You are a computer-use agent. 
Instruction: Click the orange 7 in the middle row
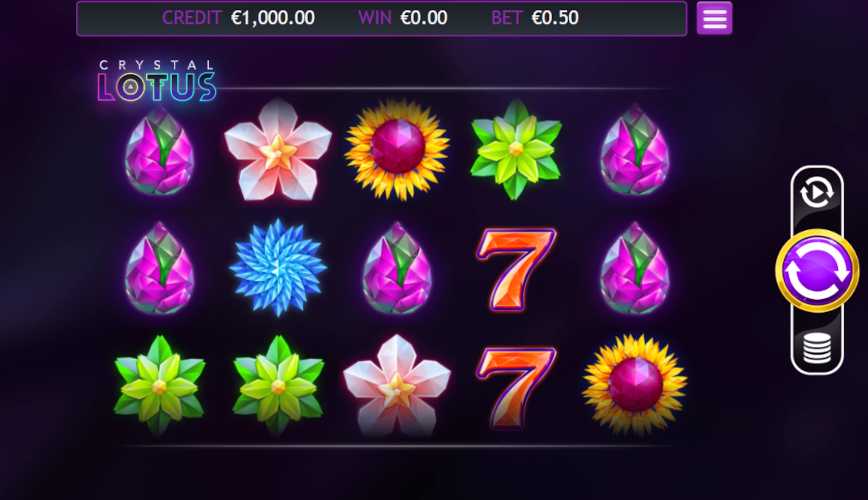pyautogui.click(x=516, y=269)
